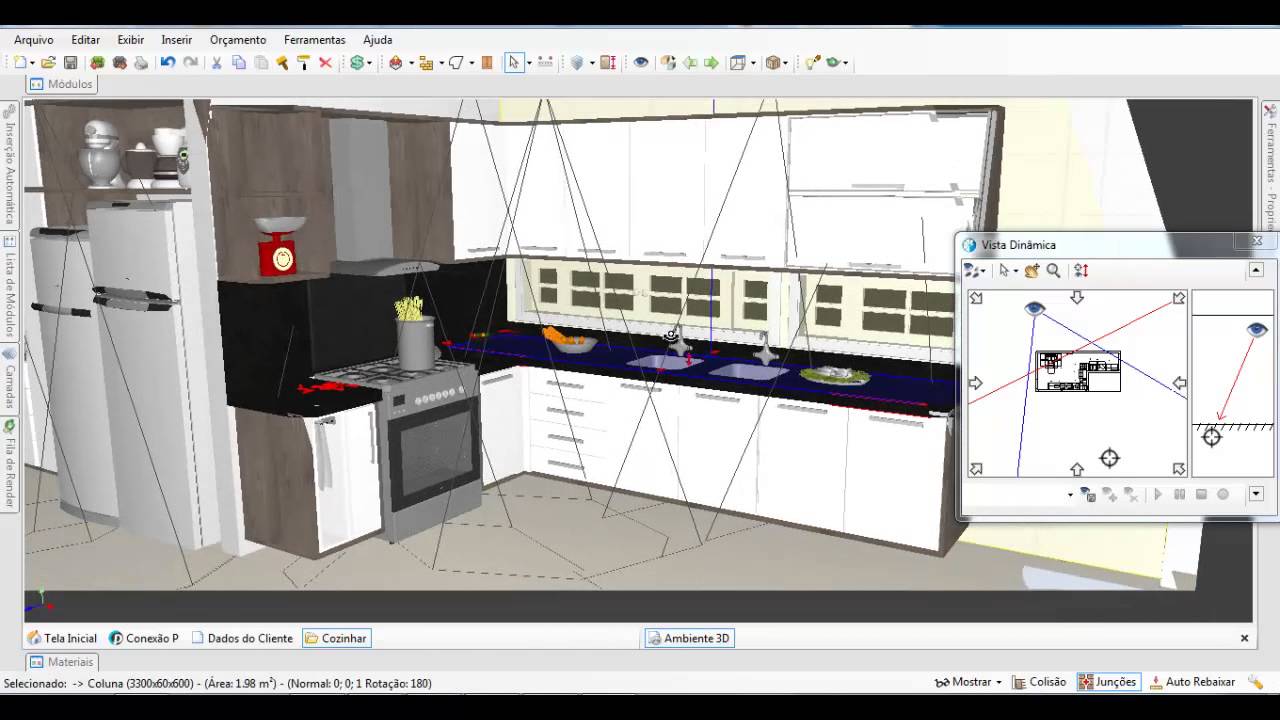The image size is (1280, 720).
Task: Open the Exibir menu
Action: coord(131,40)
